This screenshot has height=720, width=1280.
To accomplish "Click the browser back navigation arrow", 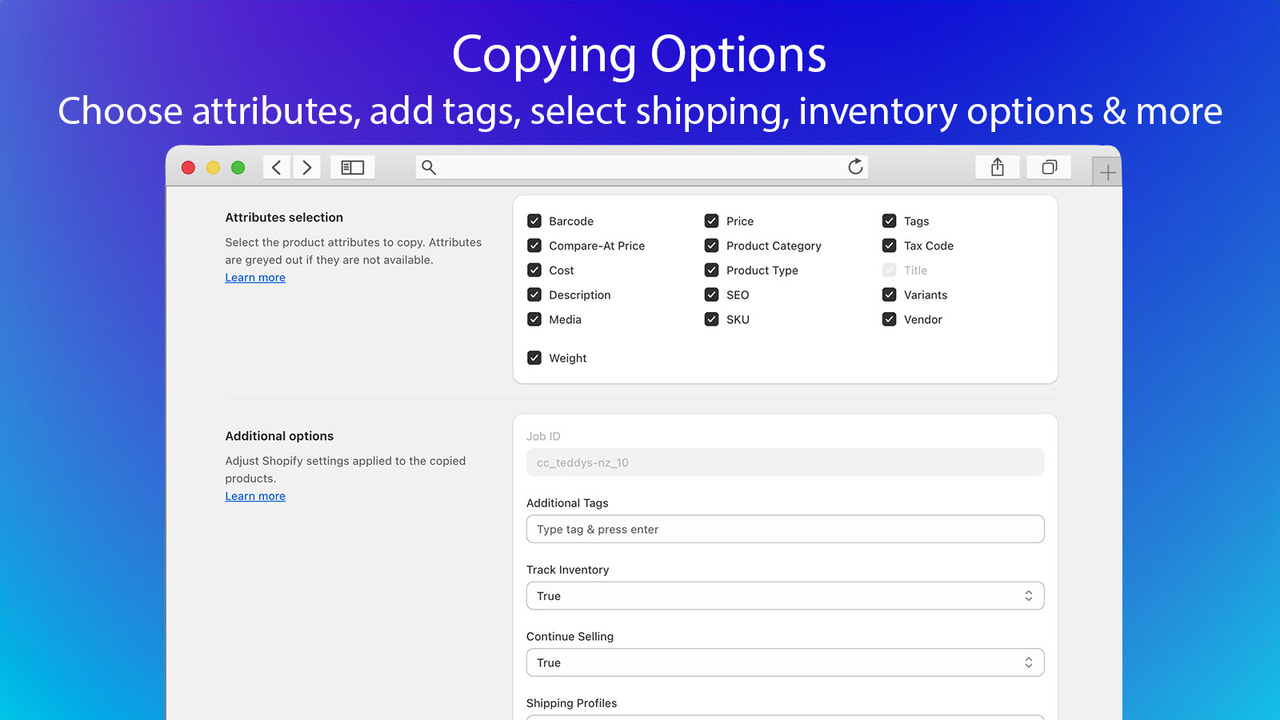I will [276, 167].
